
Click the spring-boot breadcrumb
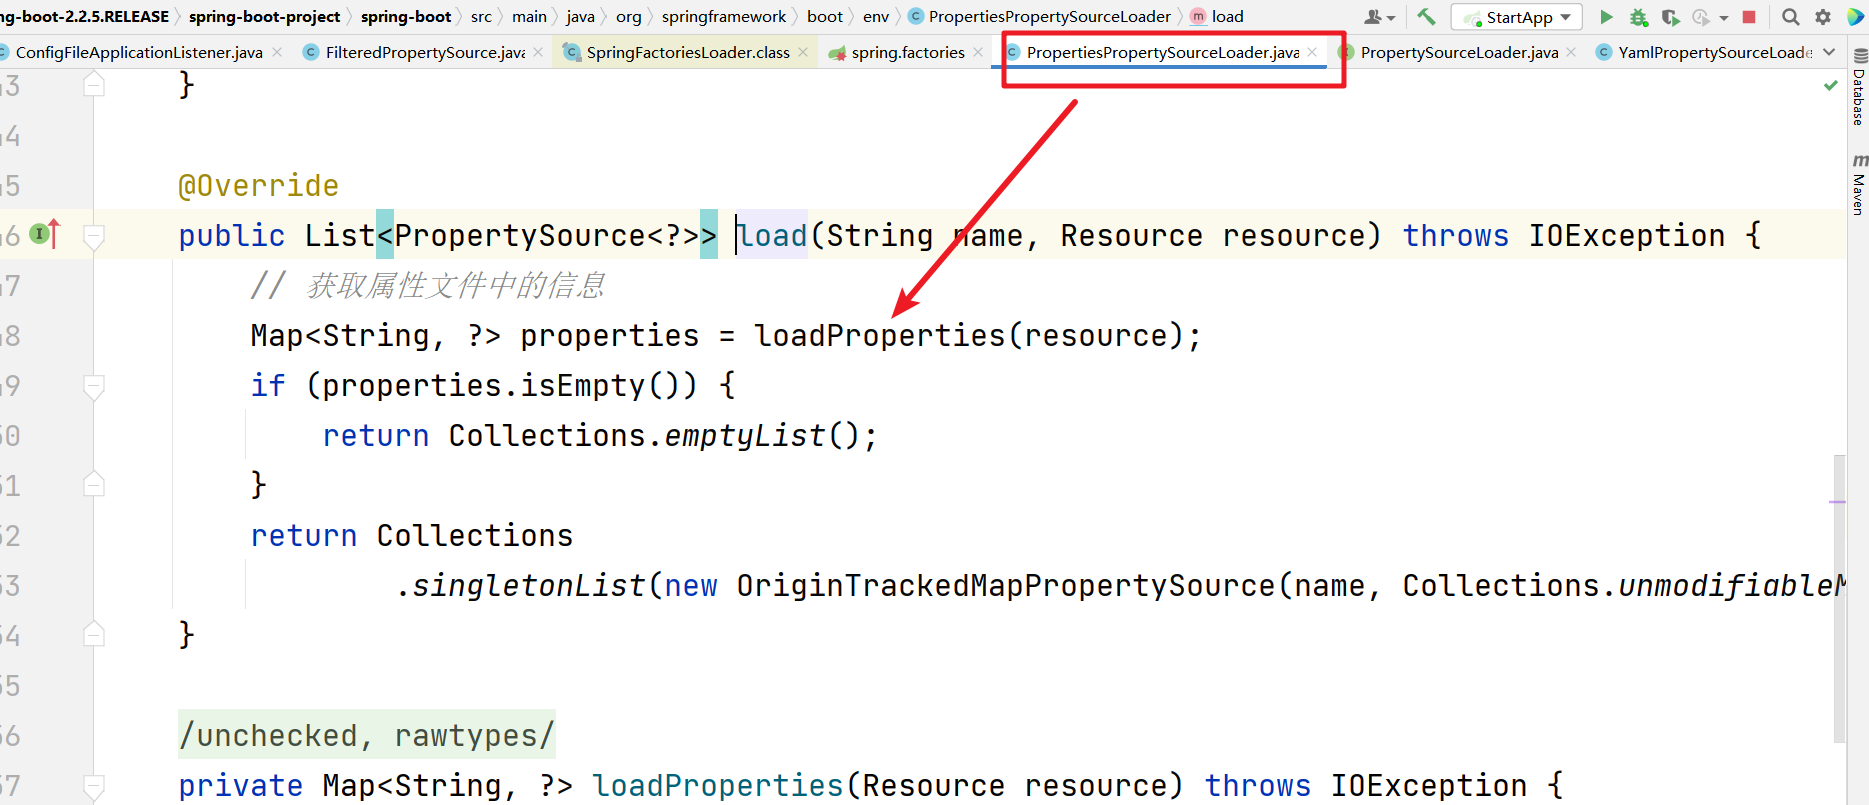[406, 16]
